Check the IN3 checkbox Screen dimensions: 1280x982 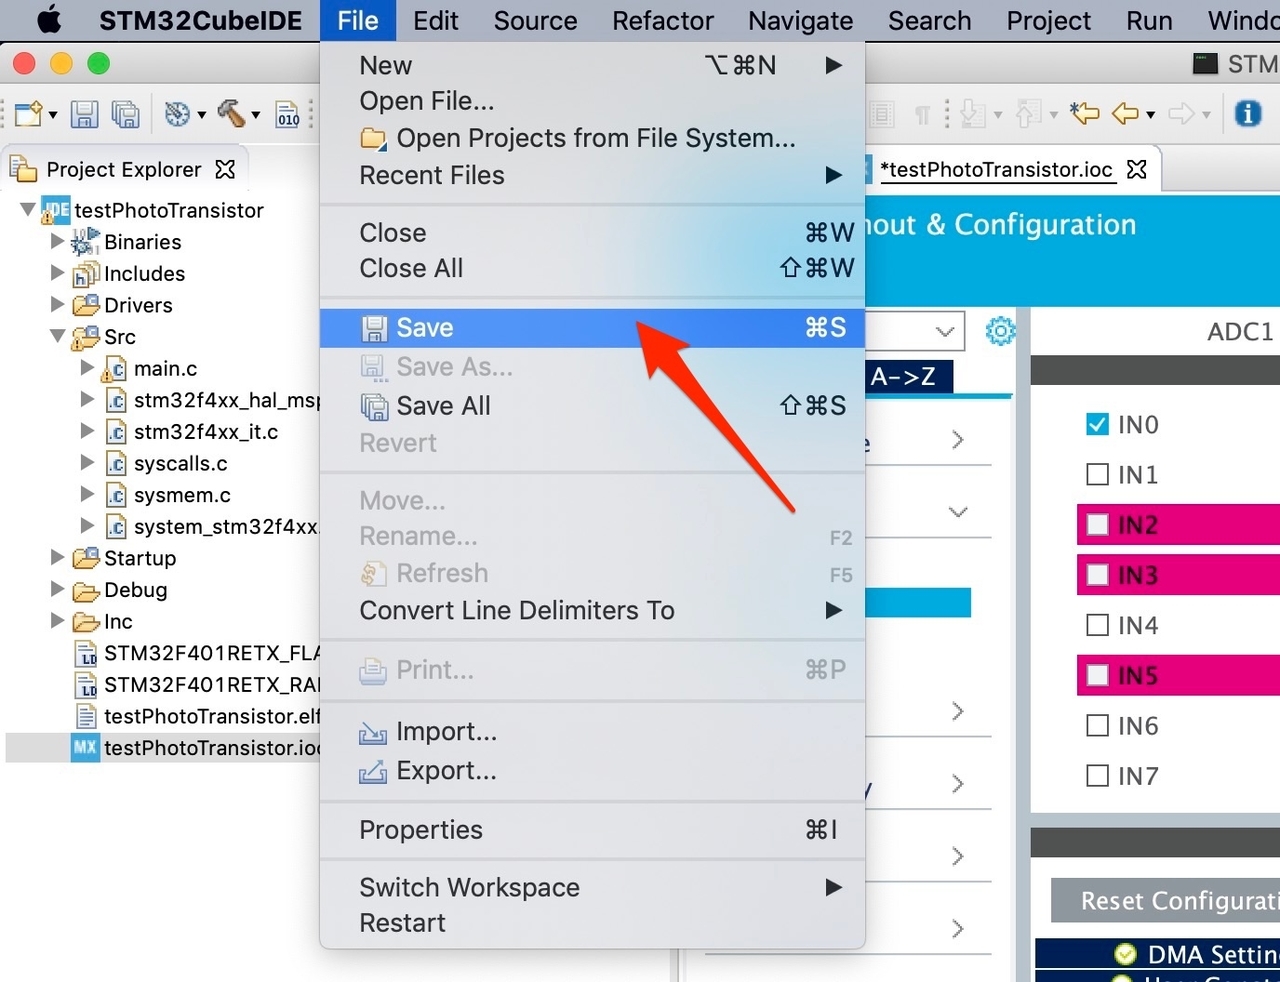1097,575
